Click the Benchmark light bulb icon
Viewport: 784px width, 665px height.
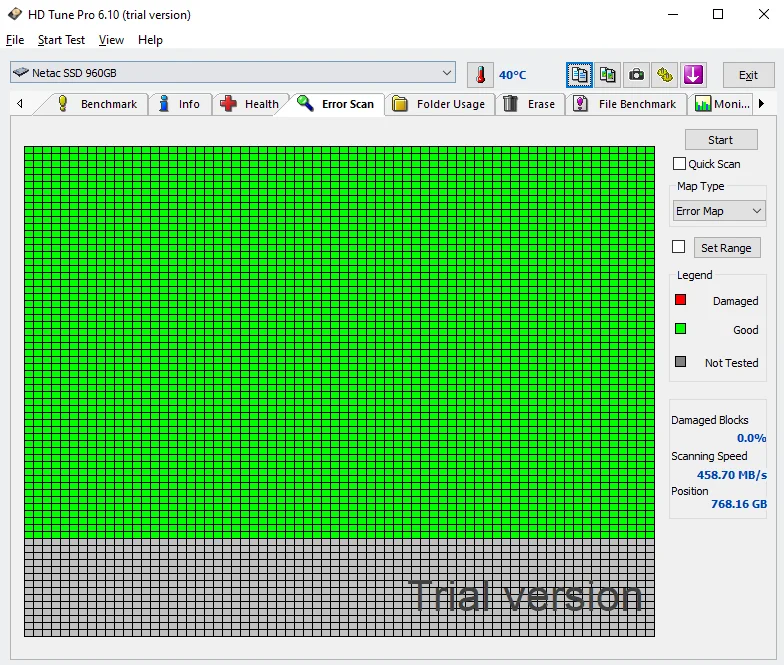62,104
